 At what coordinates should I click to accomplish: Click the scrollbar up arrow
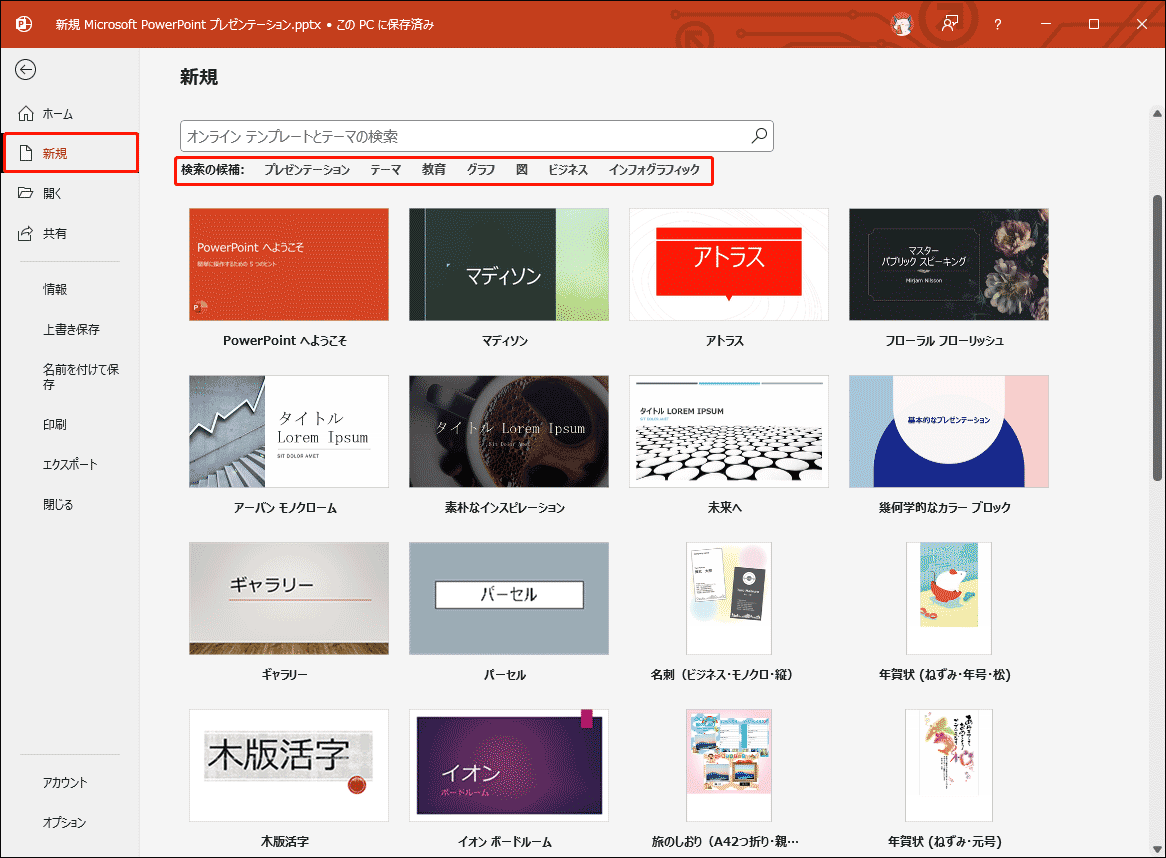tap(1157, 114)
